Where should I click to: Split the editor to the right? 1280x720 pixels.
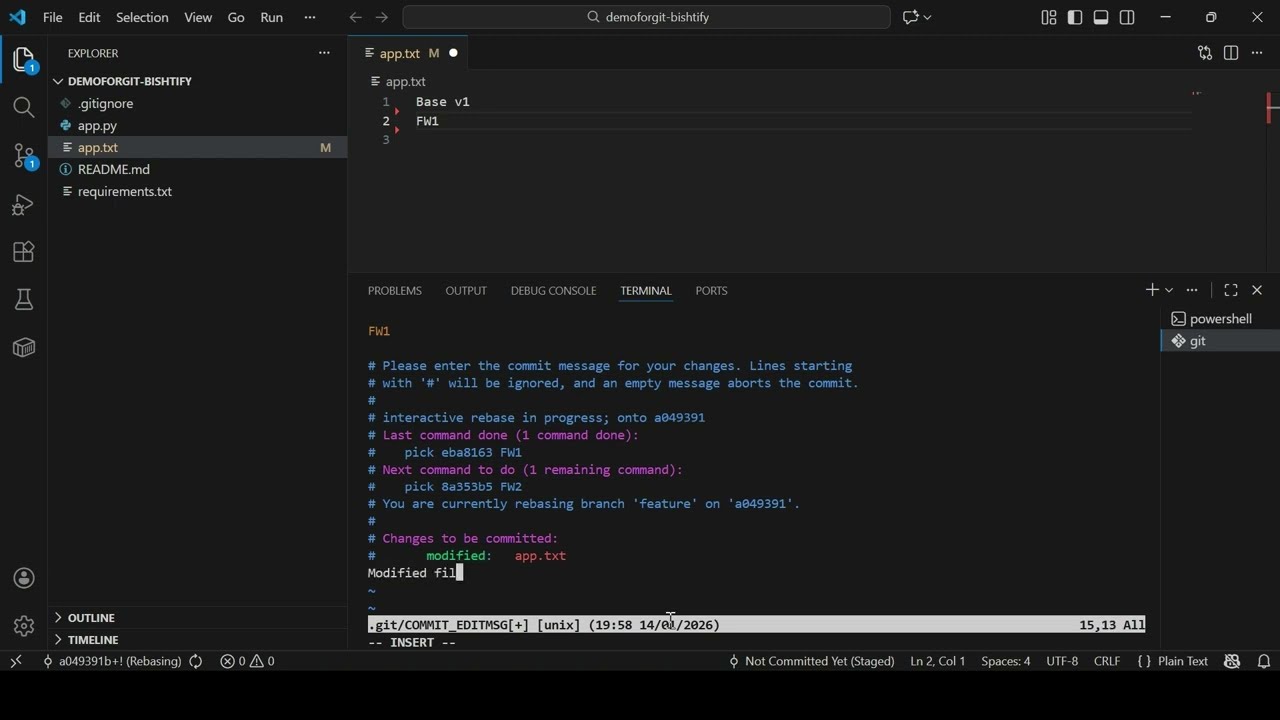coord(1231,53)
